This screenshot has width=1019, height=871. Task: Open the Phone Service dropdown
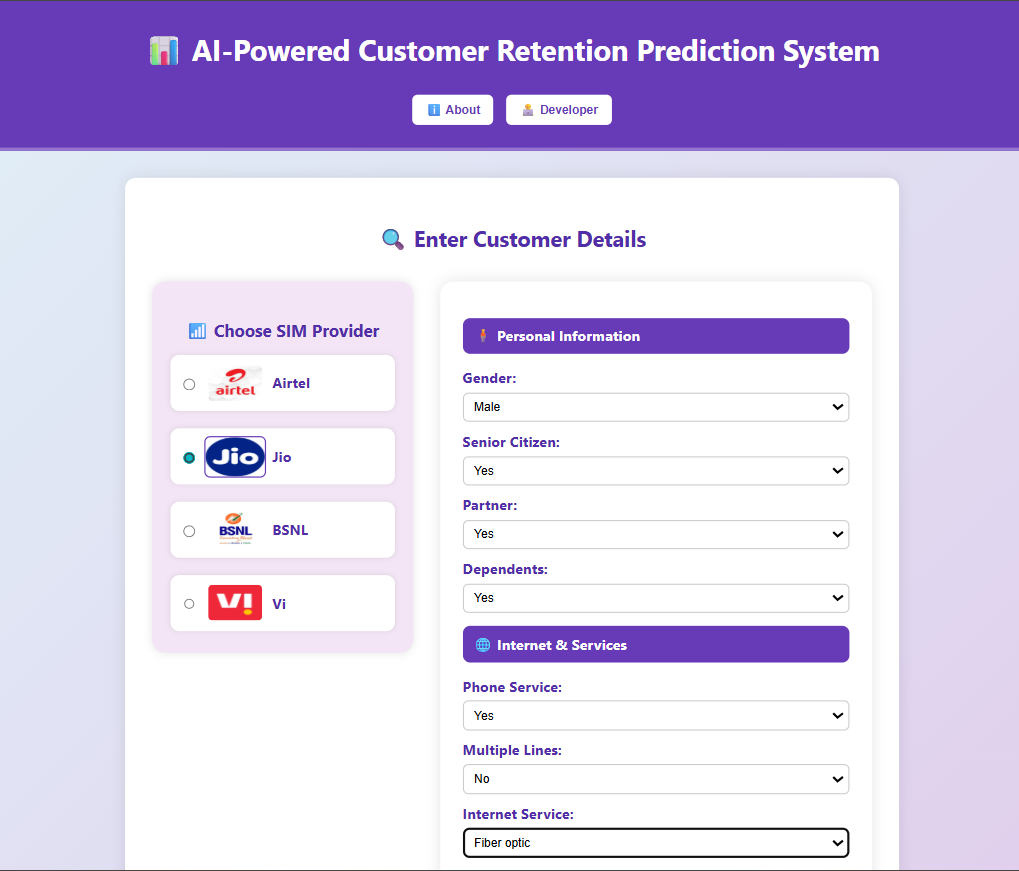point(655,716)
